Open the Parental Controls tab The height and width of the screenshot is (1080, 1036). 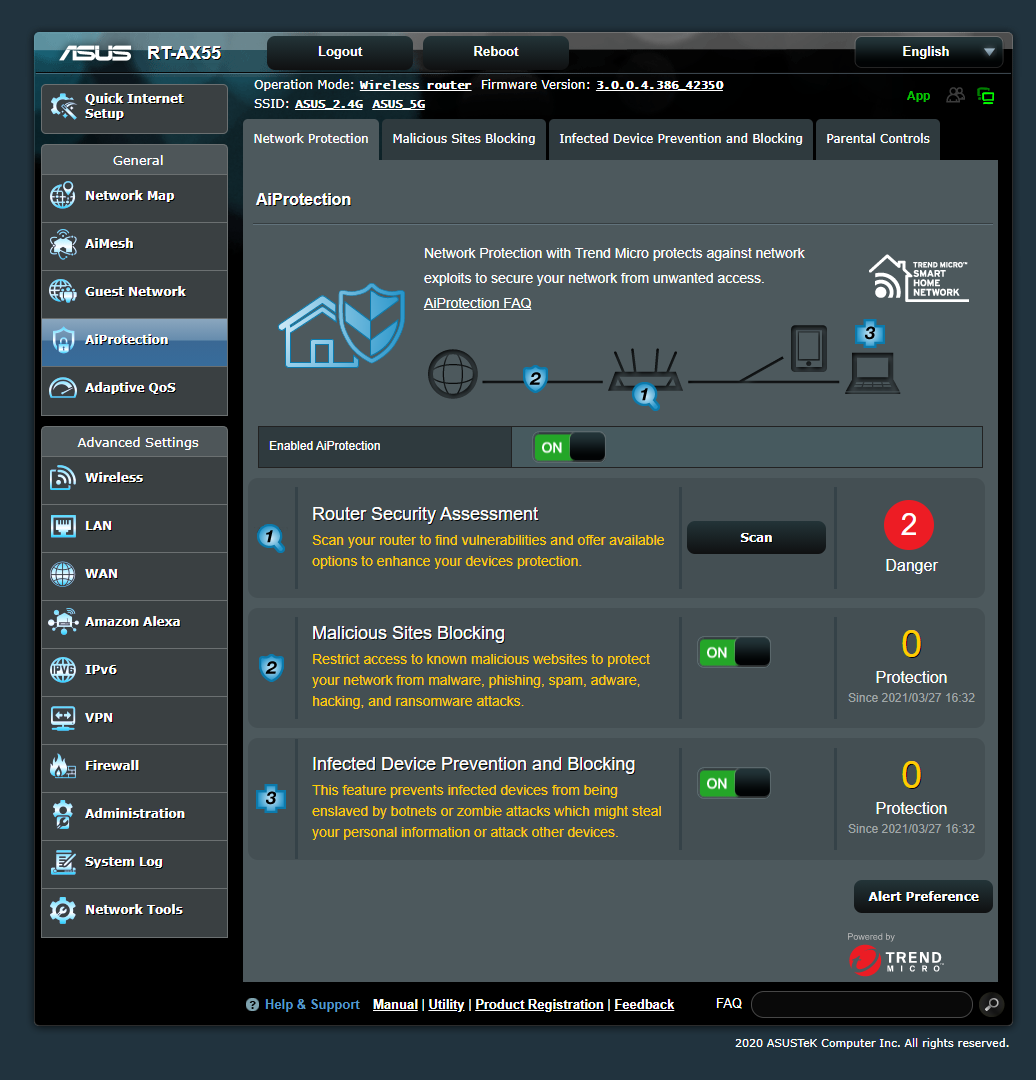click(878, 139)
